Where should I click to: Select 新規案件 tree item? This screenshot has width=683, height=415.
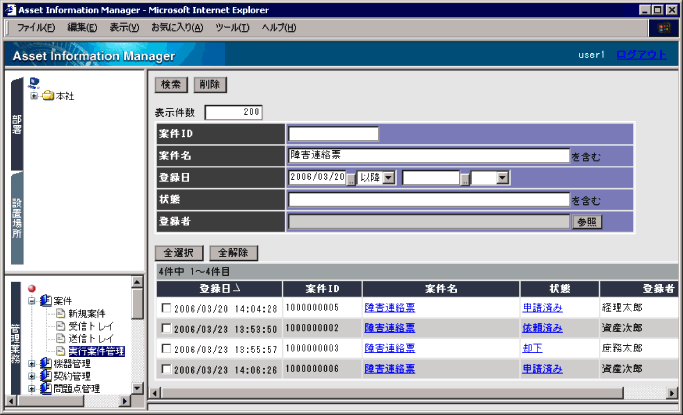click(87, 314)
